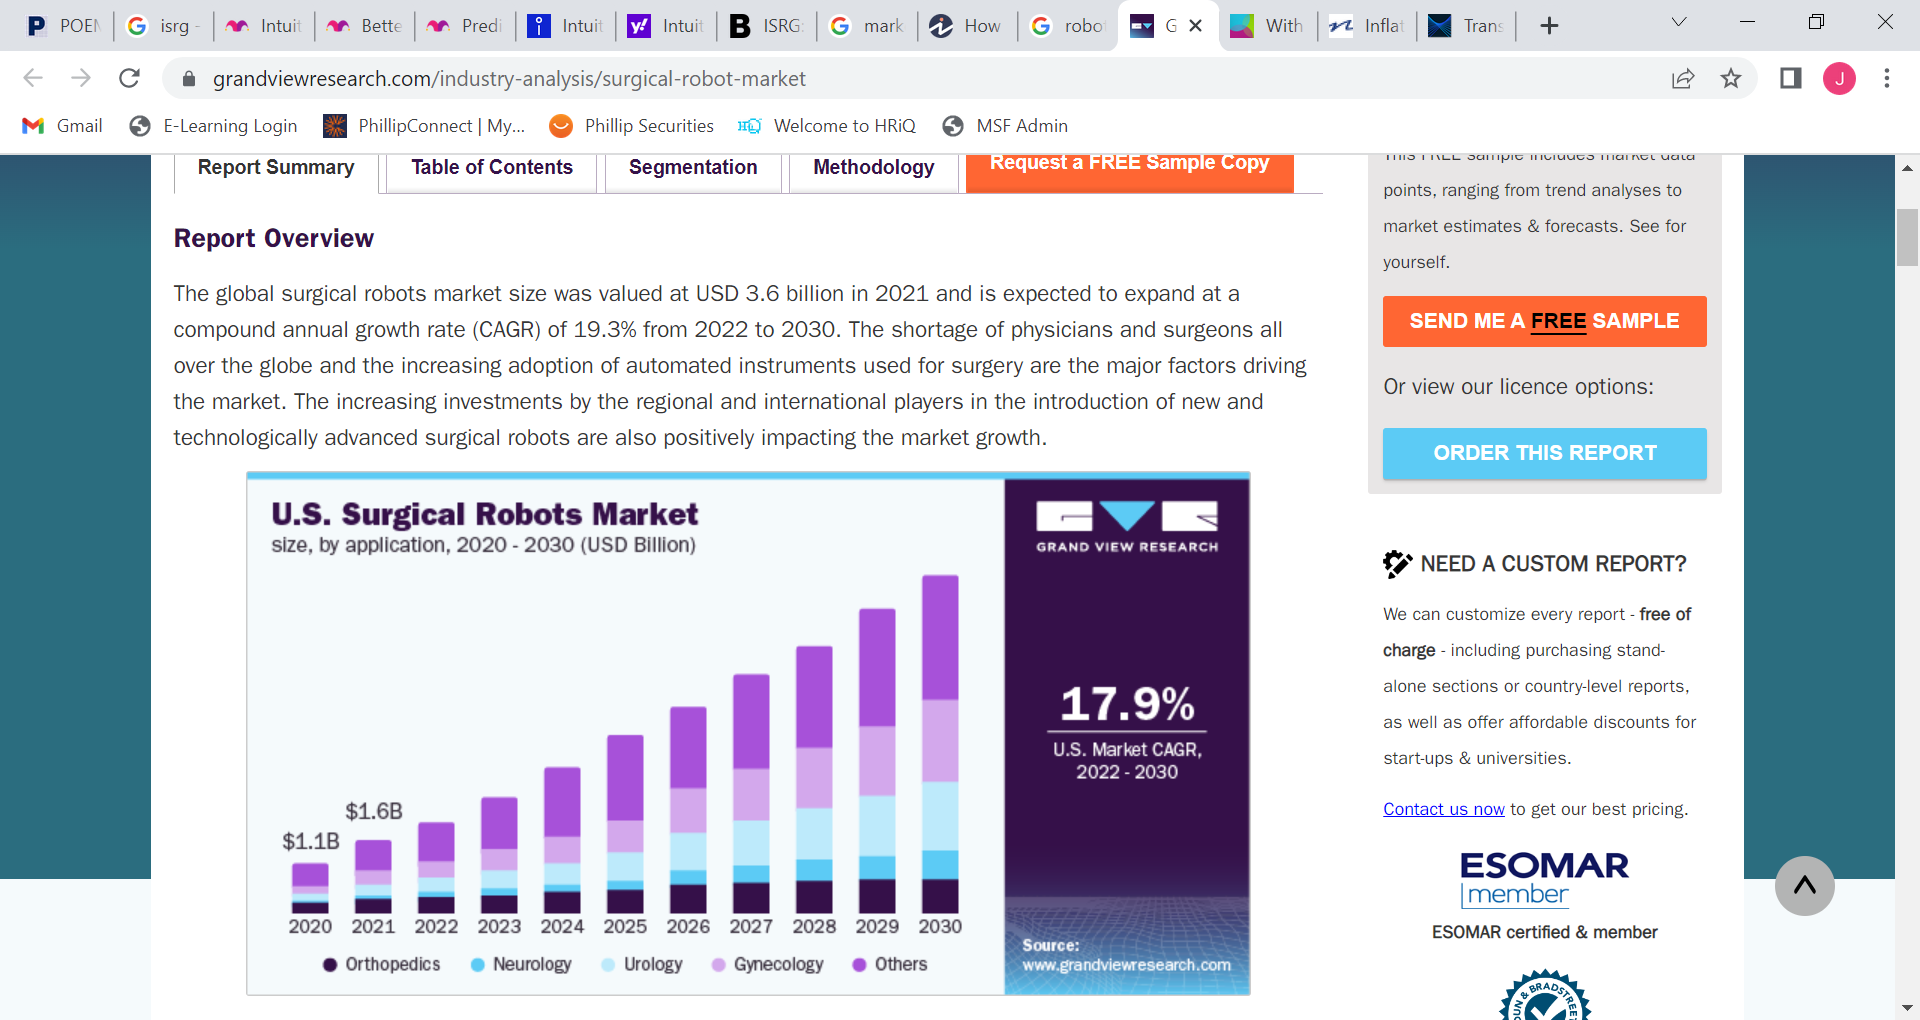Close the active Grand View Research tab
Viewport: 1920px width, 1020px height.
click(1195, 26)
